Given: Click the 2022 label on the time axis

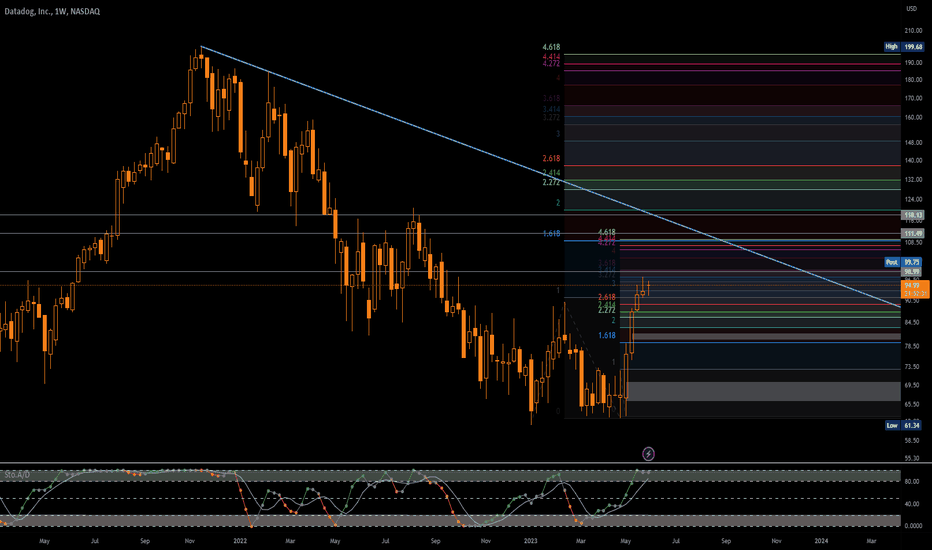Looking at the screenshot, I should tap(240, 541).
